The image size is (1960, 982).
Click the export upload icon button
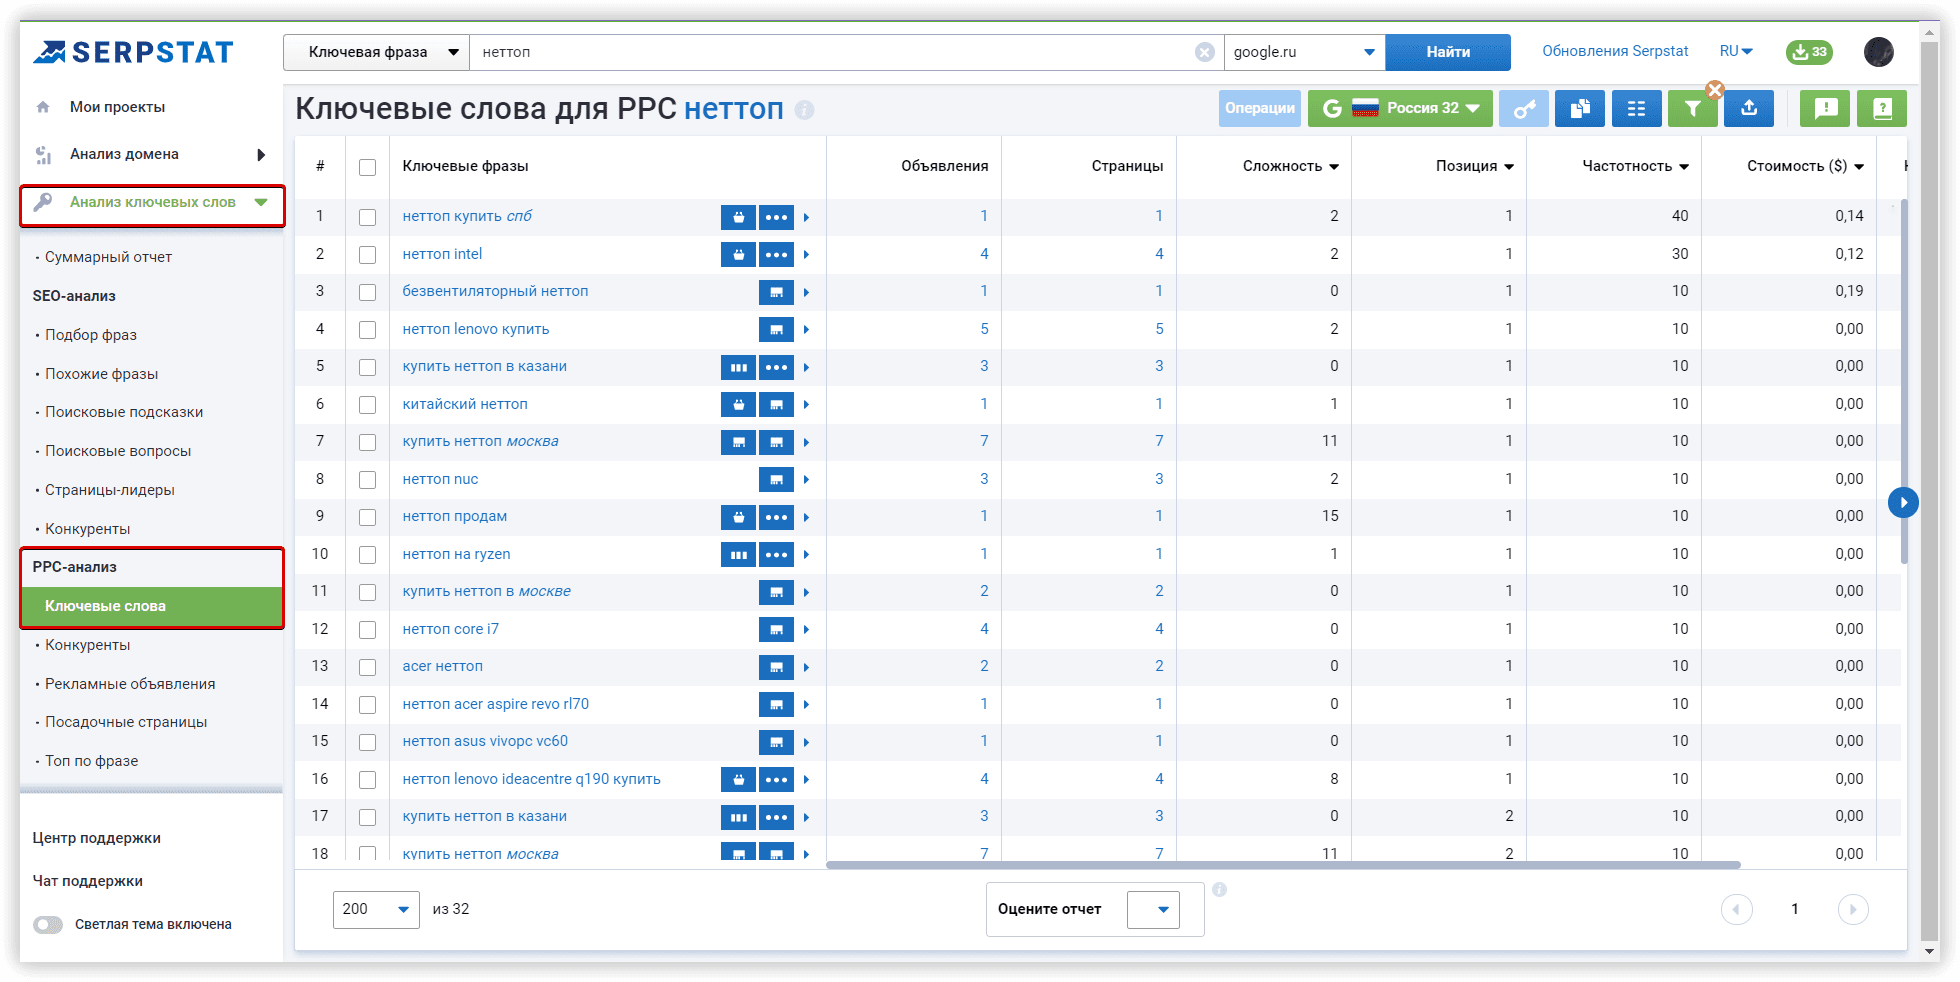1749,109
